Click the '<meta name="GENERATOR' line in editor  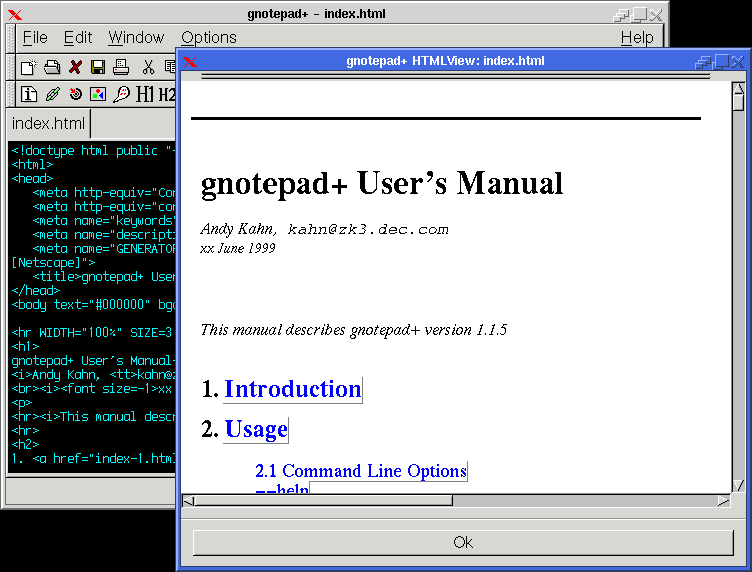tap(104, 248)
